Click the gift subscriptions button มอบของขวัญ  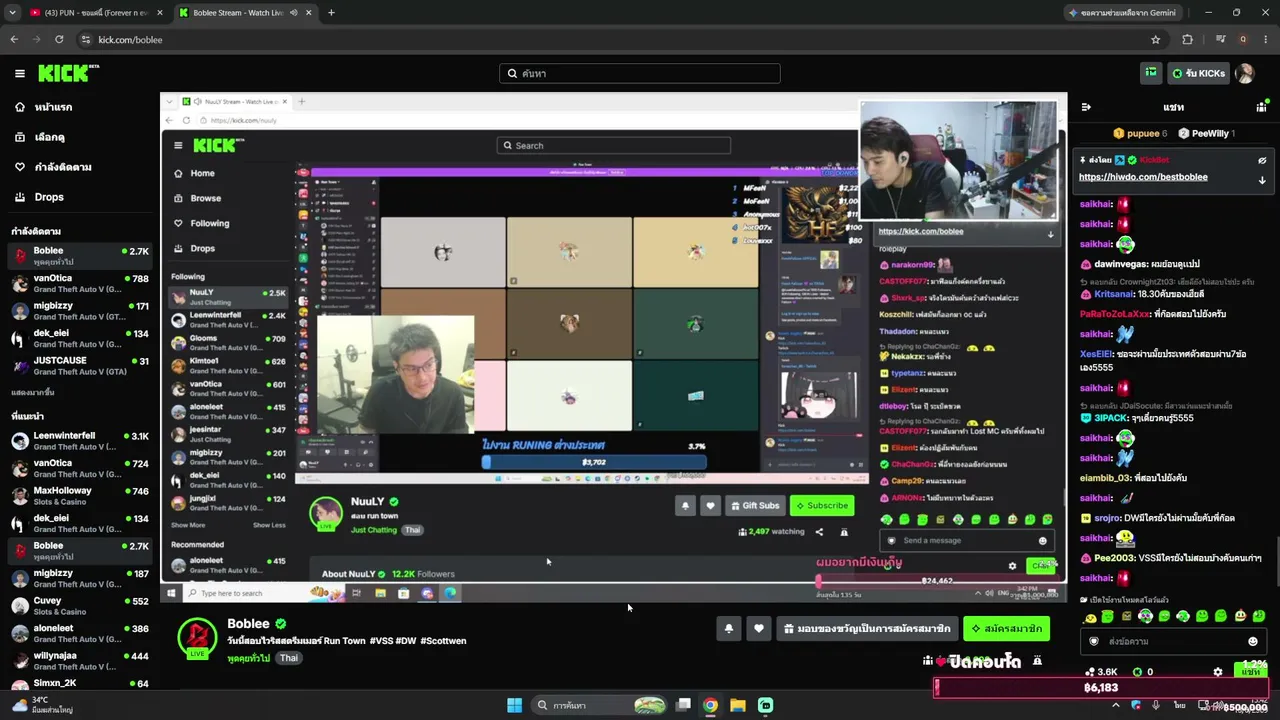click(867, 628)
